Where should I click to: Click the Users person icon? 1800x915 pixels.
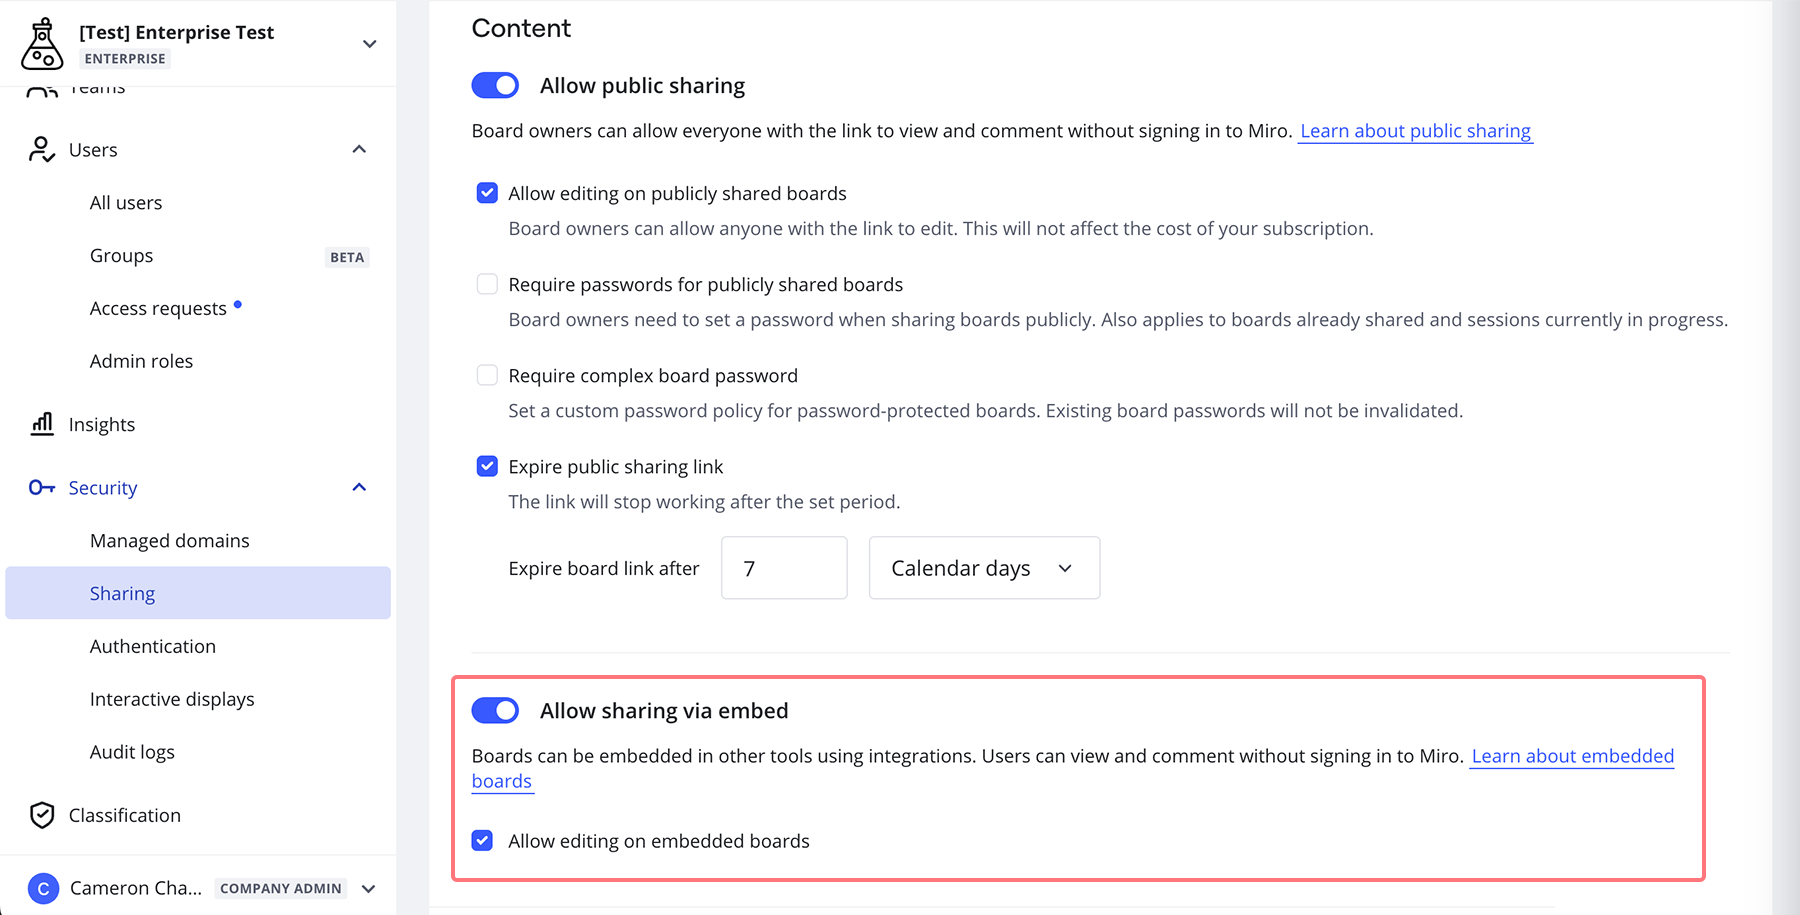coord(41,150)
